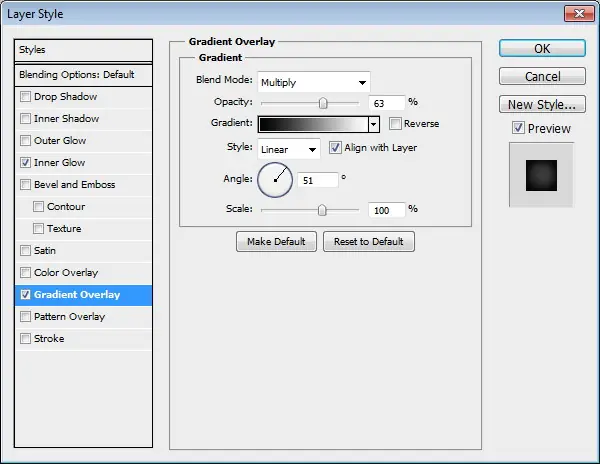The height and width of the screenshot is (464, 600).
Task: Click the angle dial control
Action: 275,180
